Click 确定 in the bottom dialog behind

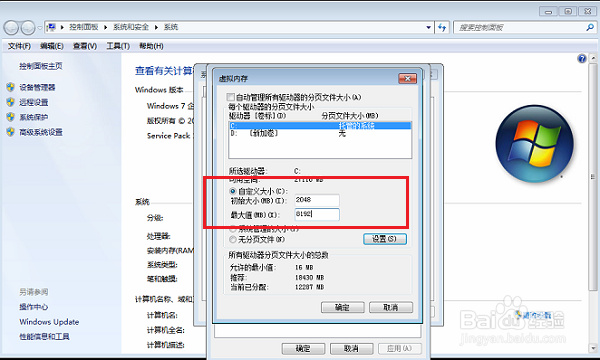point(303,349)
